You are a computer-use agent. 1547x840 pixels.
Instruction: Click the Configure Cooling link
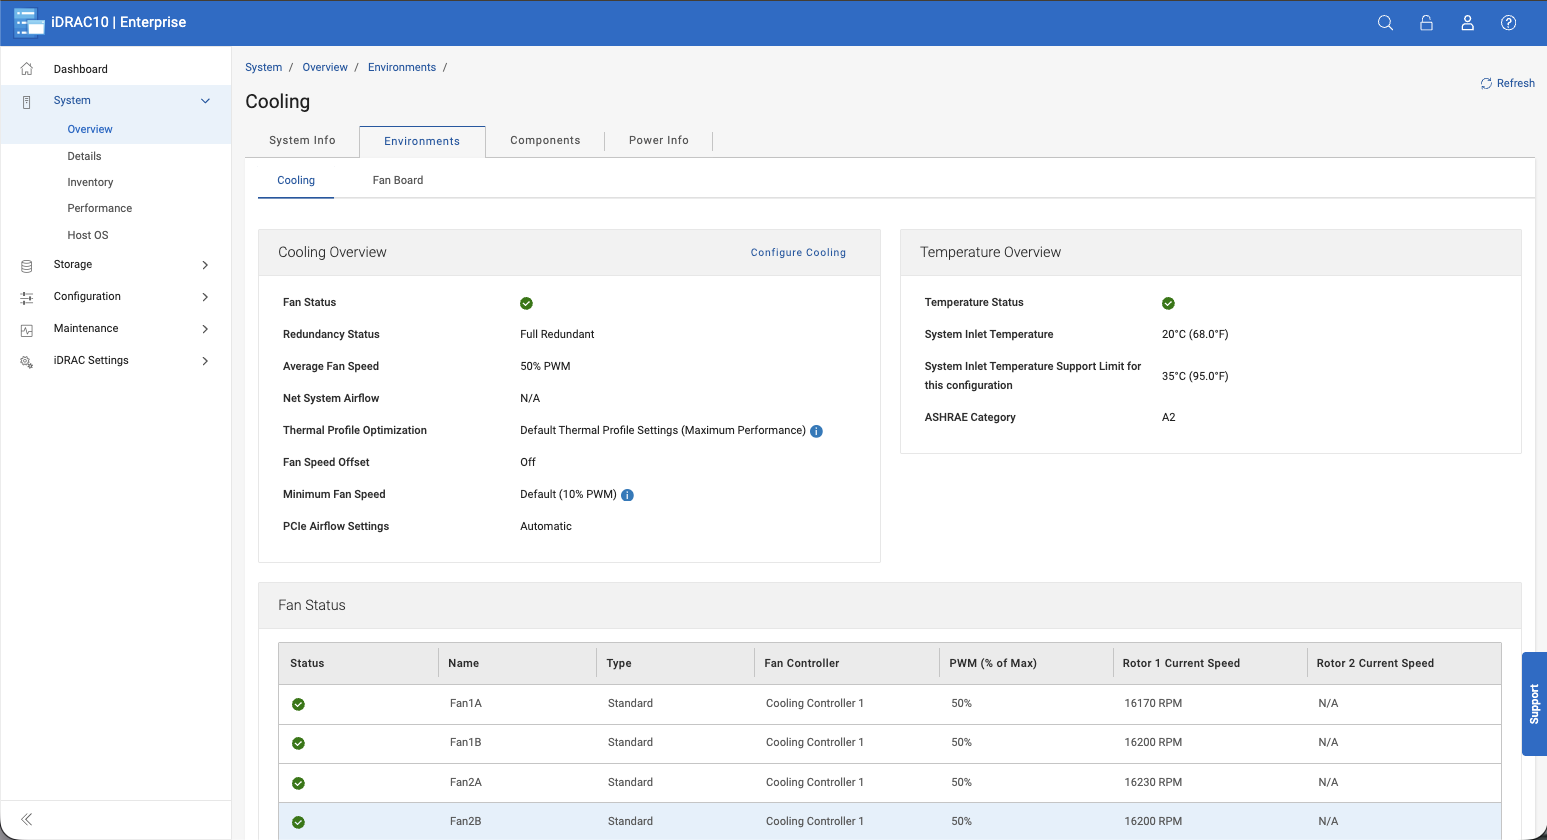[798, 253]
